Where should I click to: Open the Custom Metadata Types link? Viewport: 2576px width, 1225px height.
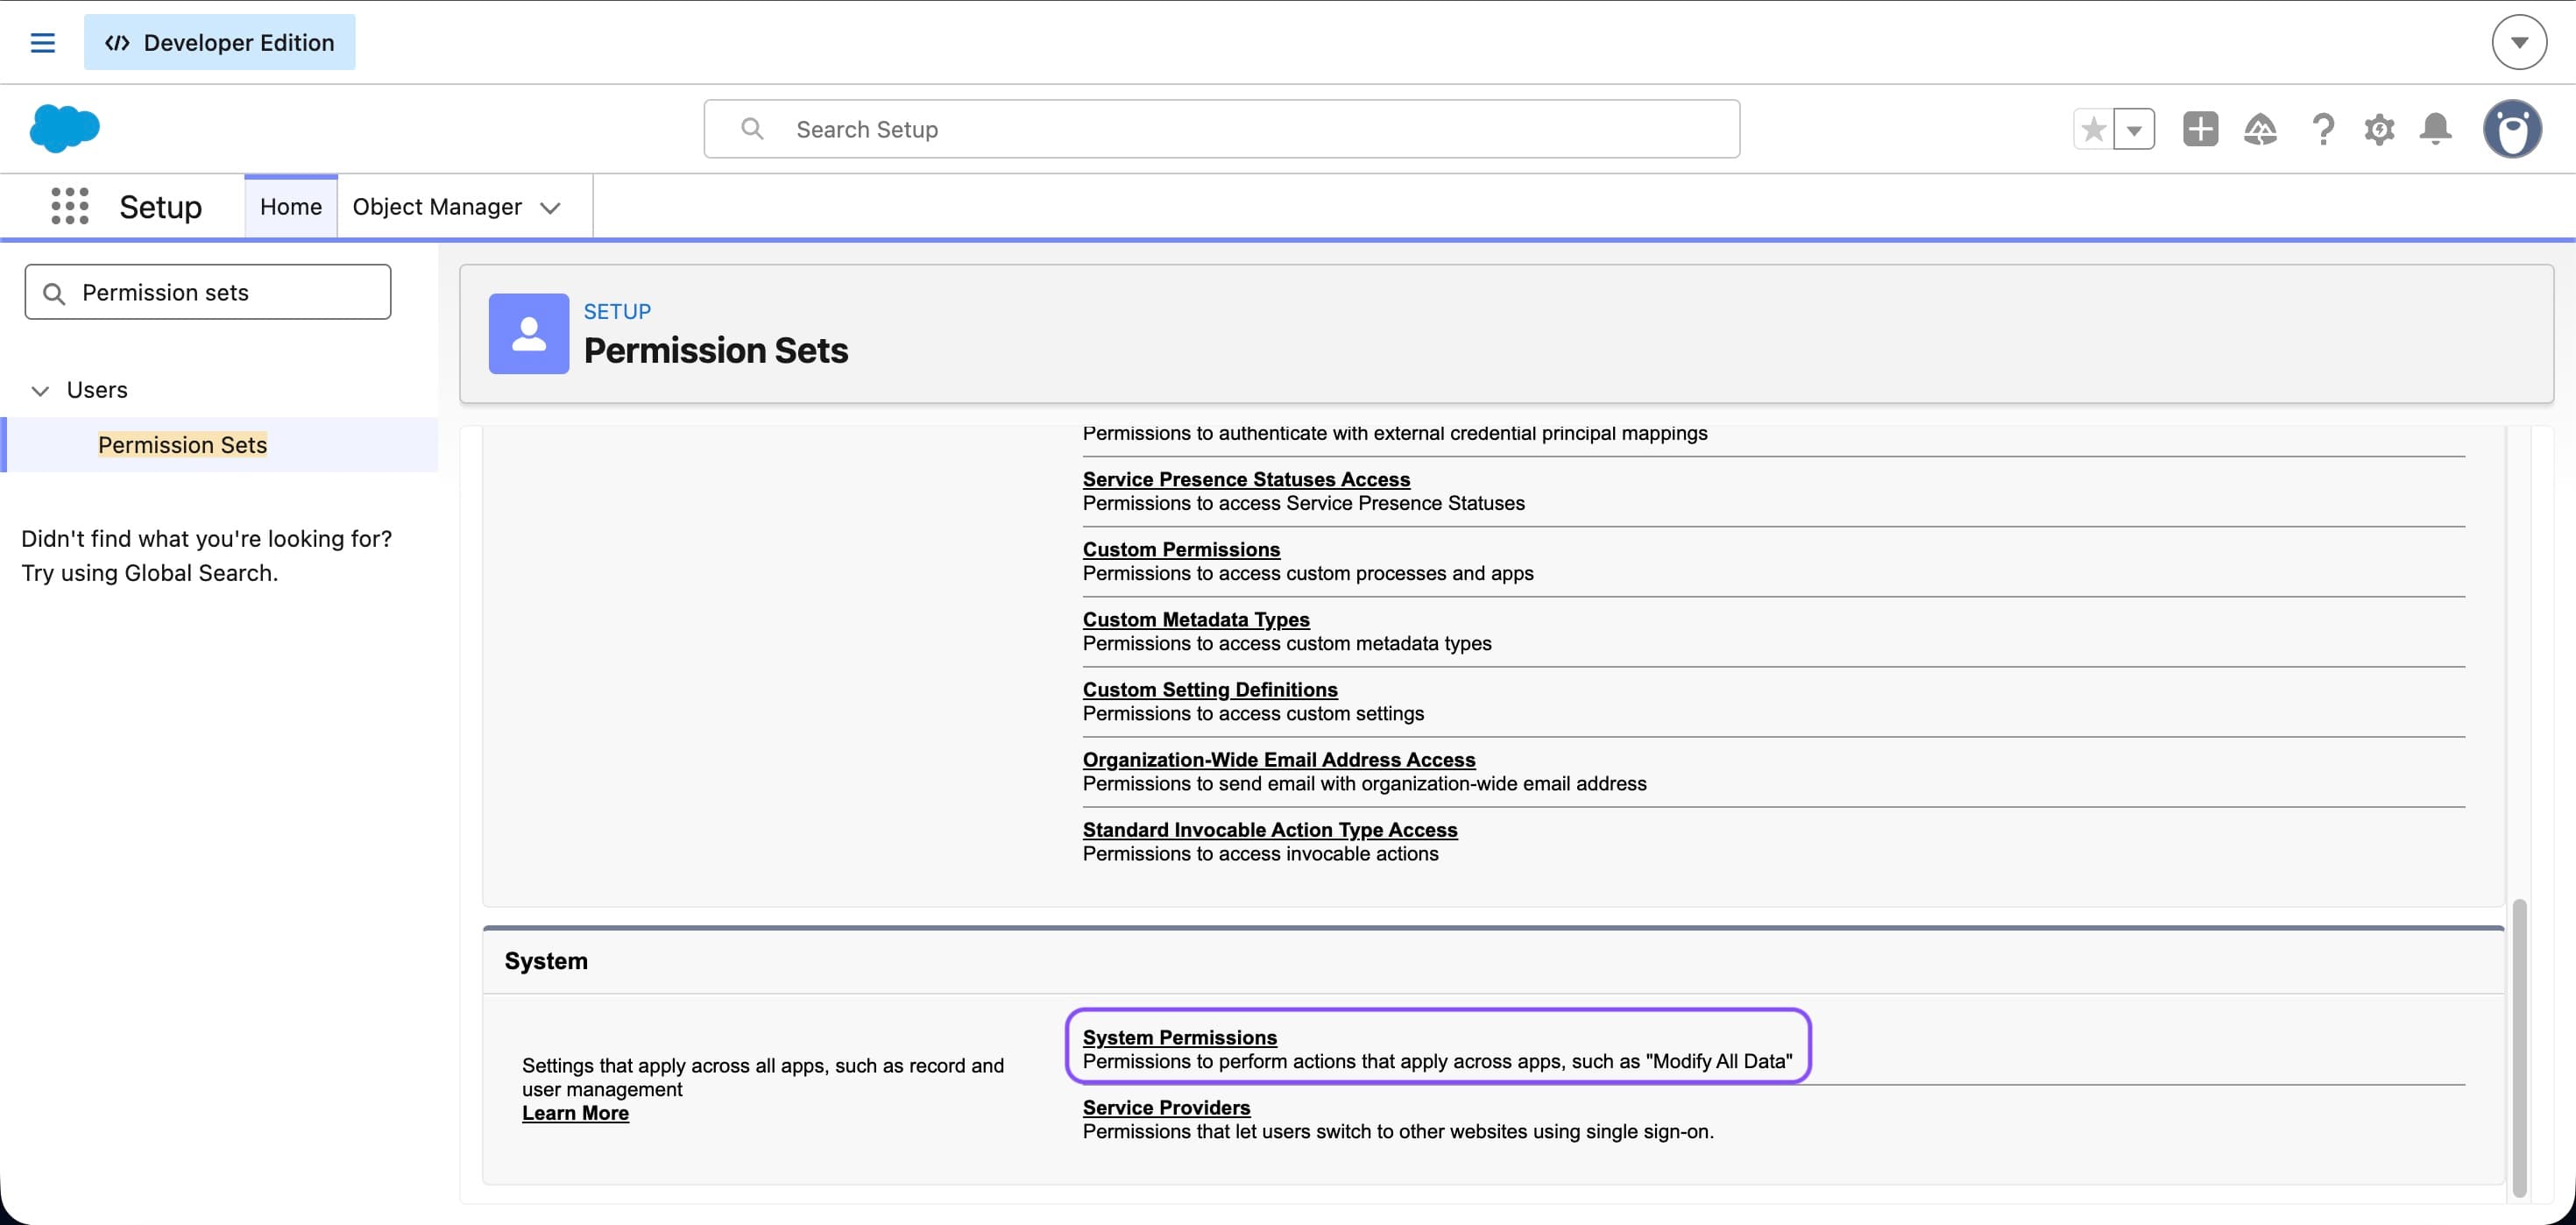pyautogui.click(x=1196, y=619)
